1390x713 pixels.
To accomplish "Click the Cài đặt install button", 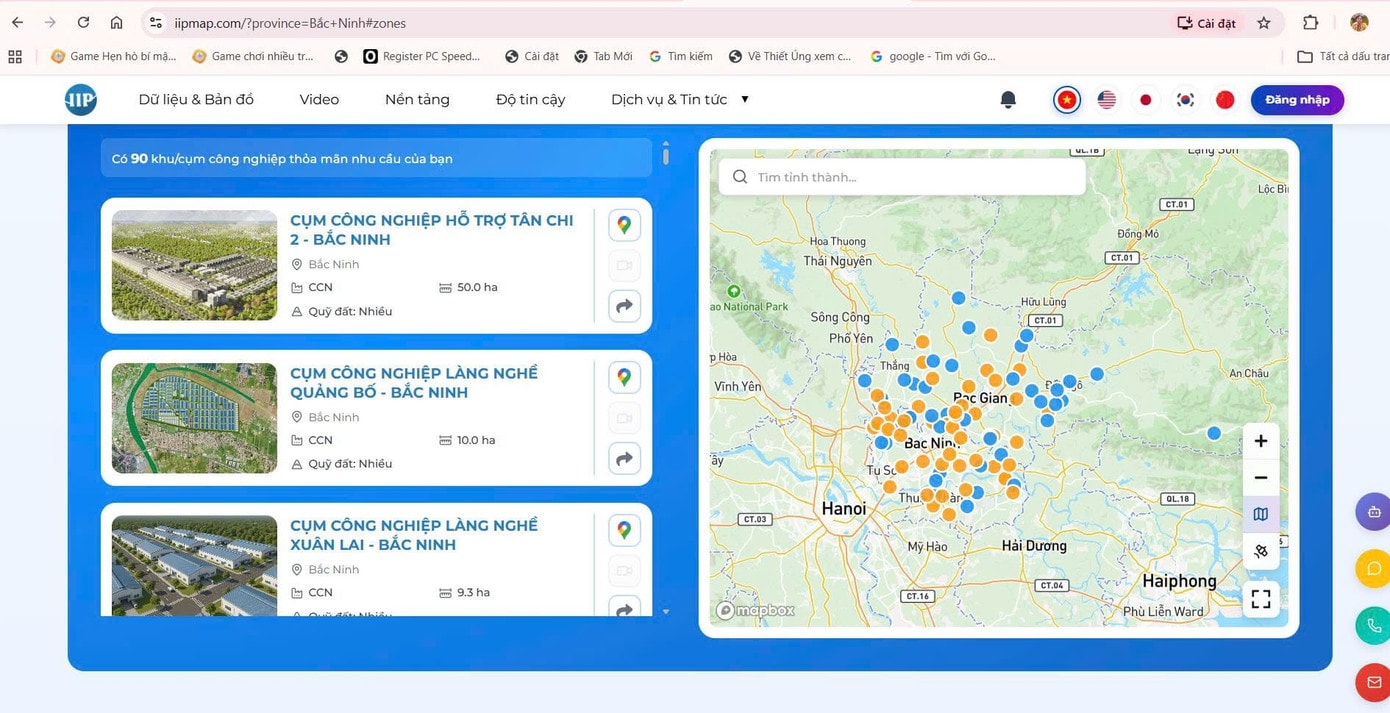I will [x=1207, y=23].
